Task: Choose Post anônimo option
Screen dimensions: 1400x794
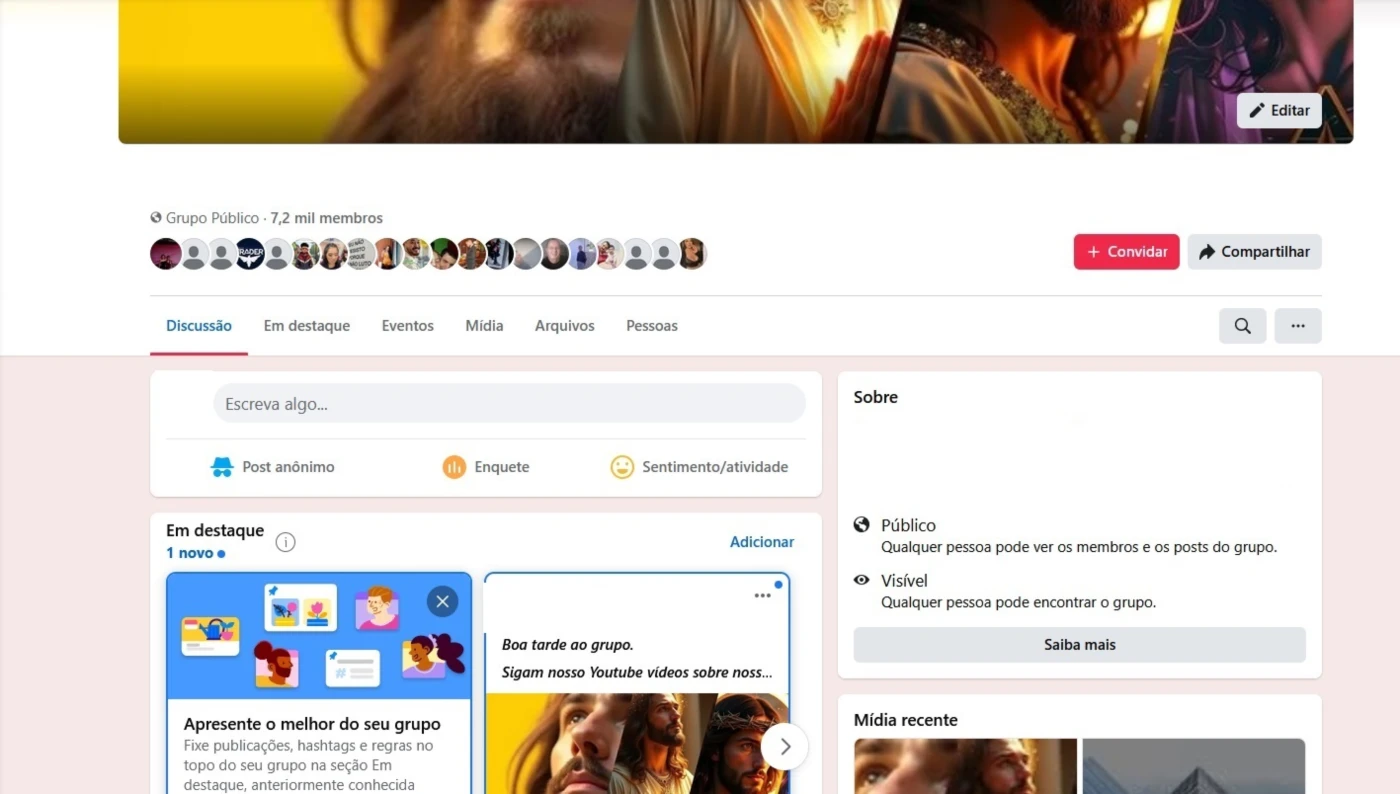Action: click(272, 467)
